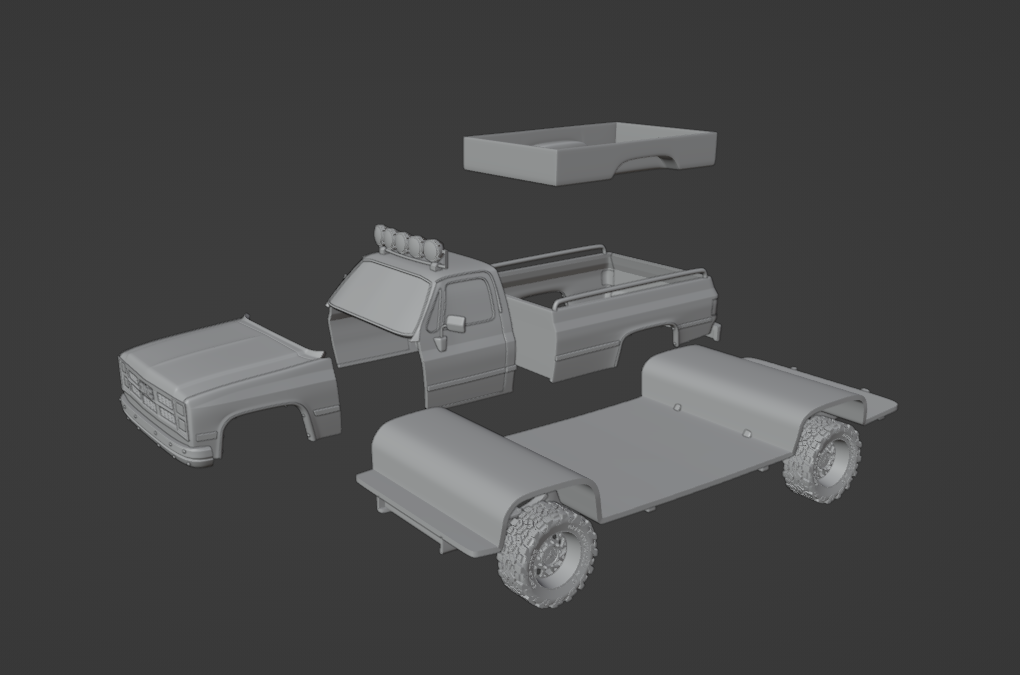Click the side mirror on the cab door

[x=455, y=323]
